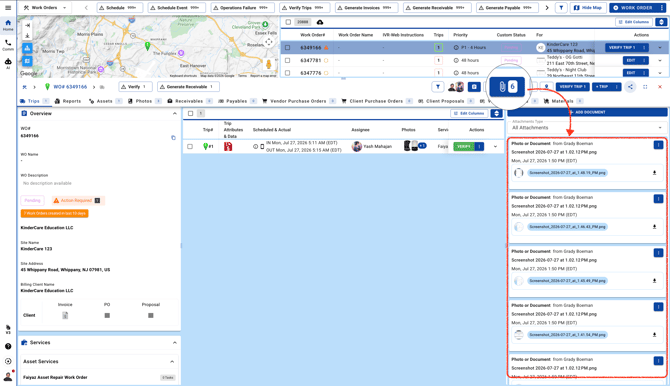
Task: Download Screenshot_2026-07-27_at_1.48.19_PM.png attachment
Action: click(x=654, y=173)
